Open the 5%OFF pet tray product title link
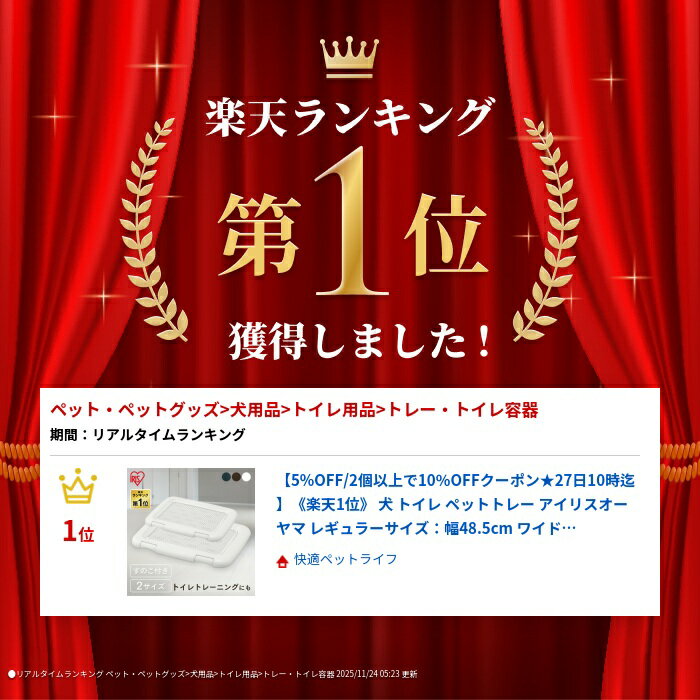Image resolution: width=700 pixels, height=700 pixels. [x=455, y=504]
